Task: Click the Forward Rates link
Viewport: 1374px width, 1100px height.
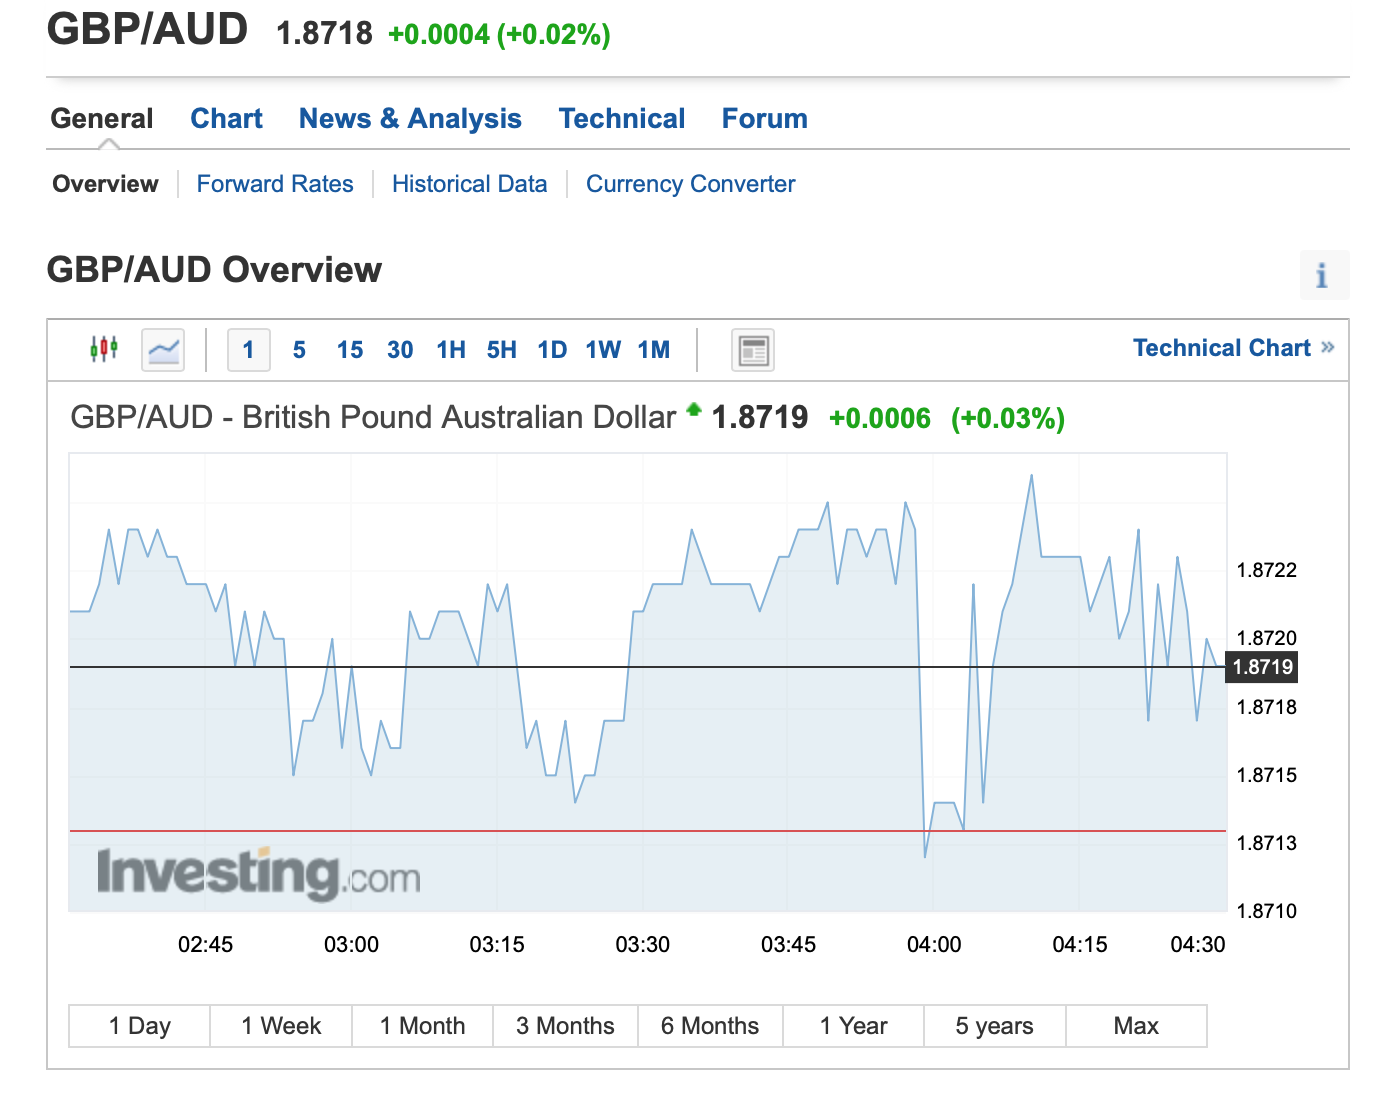Action: tap(275, 184)
